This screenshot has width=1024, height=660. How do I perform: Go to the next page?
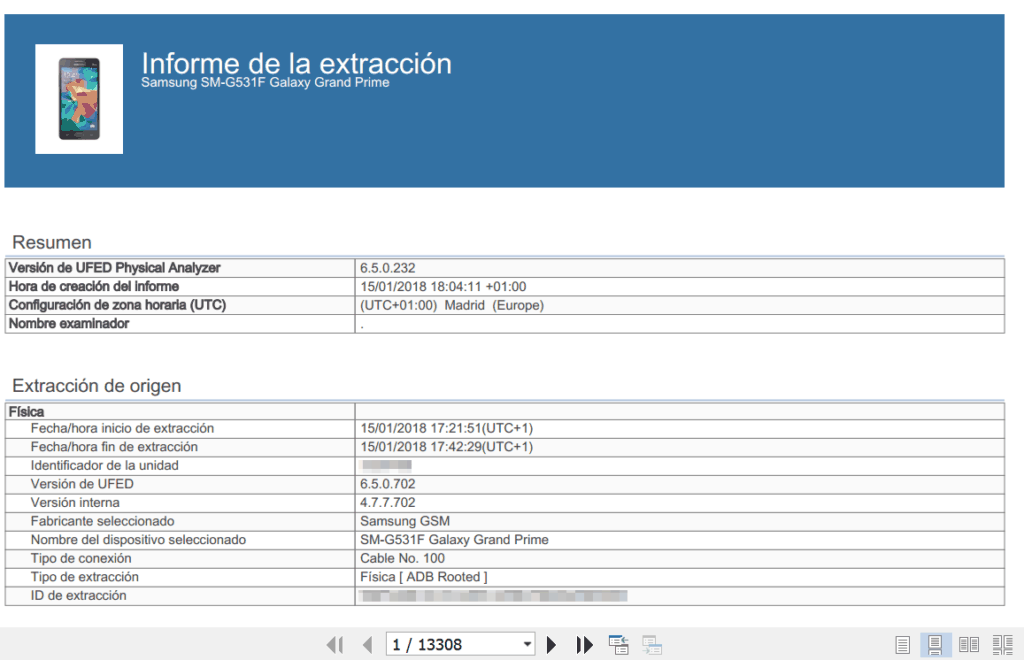pos(551,645)
